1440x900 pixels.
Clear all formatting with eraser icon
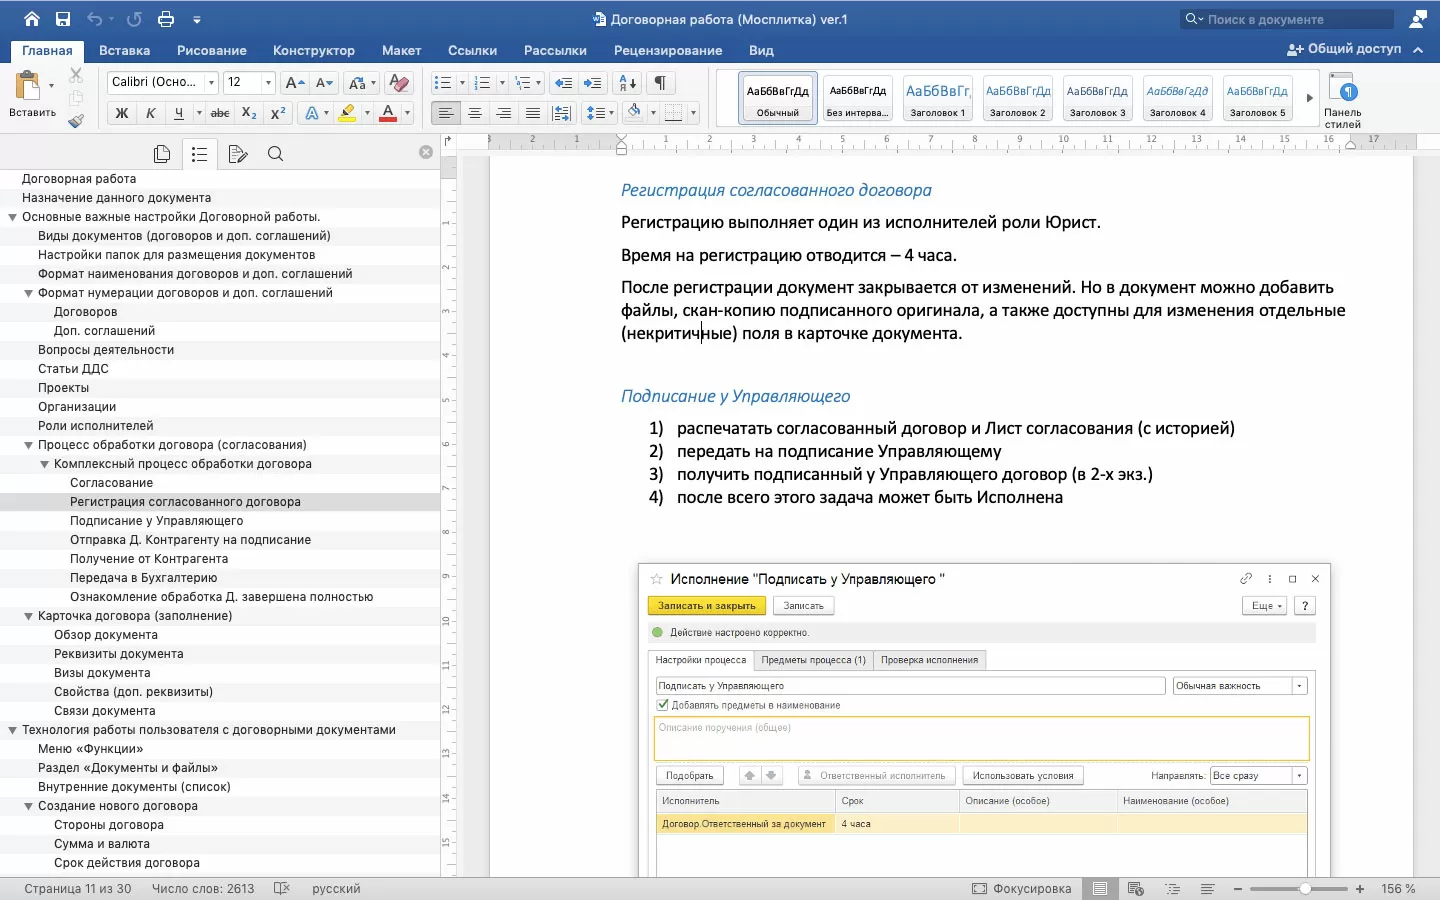click(x=399, y=83)
